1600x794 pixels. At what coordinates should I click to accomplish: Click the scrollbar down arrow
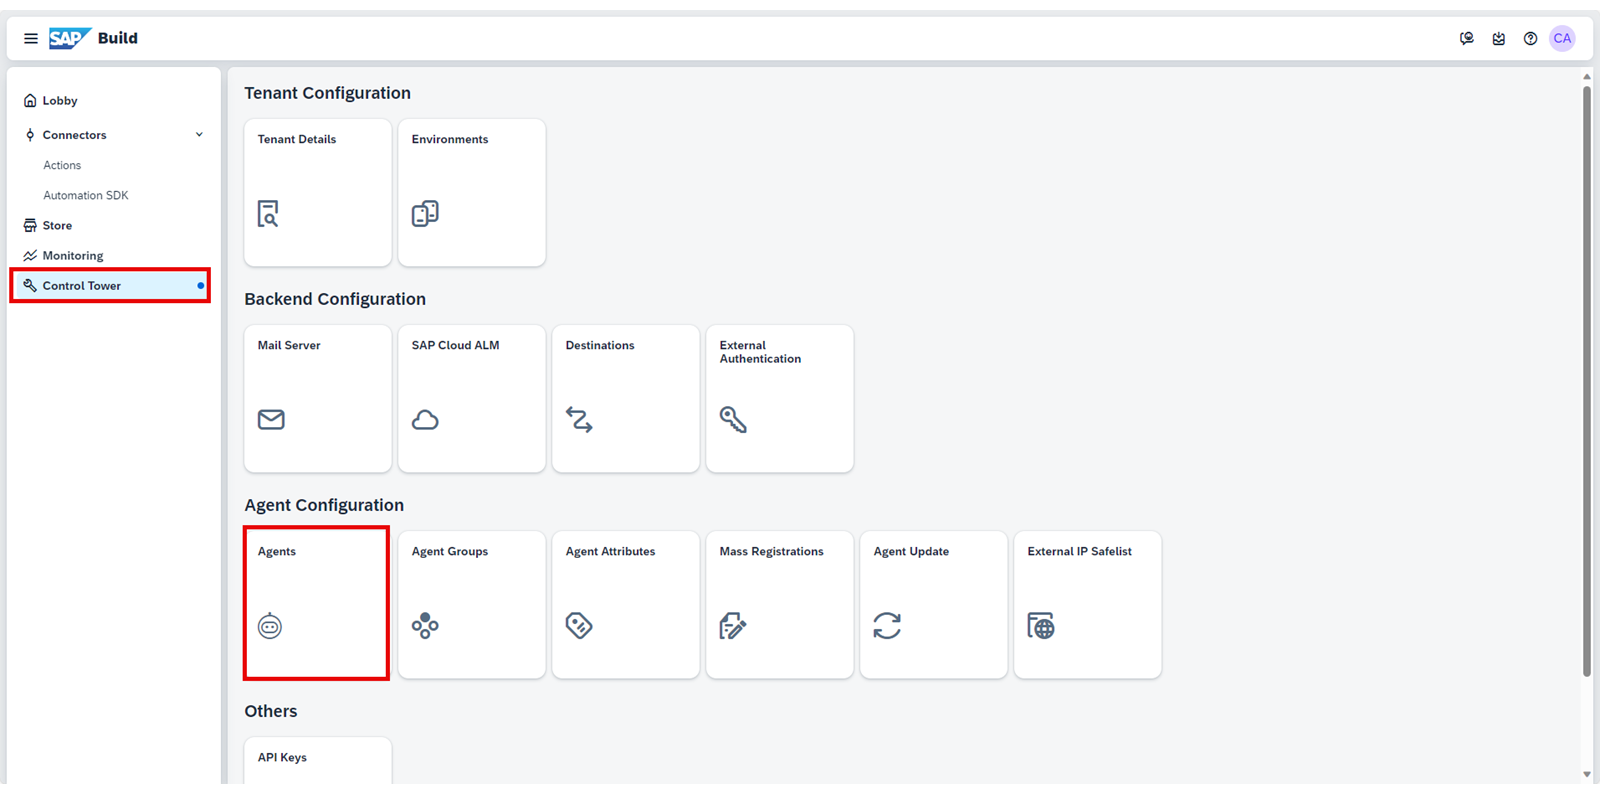pos(1587,774)
